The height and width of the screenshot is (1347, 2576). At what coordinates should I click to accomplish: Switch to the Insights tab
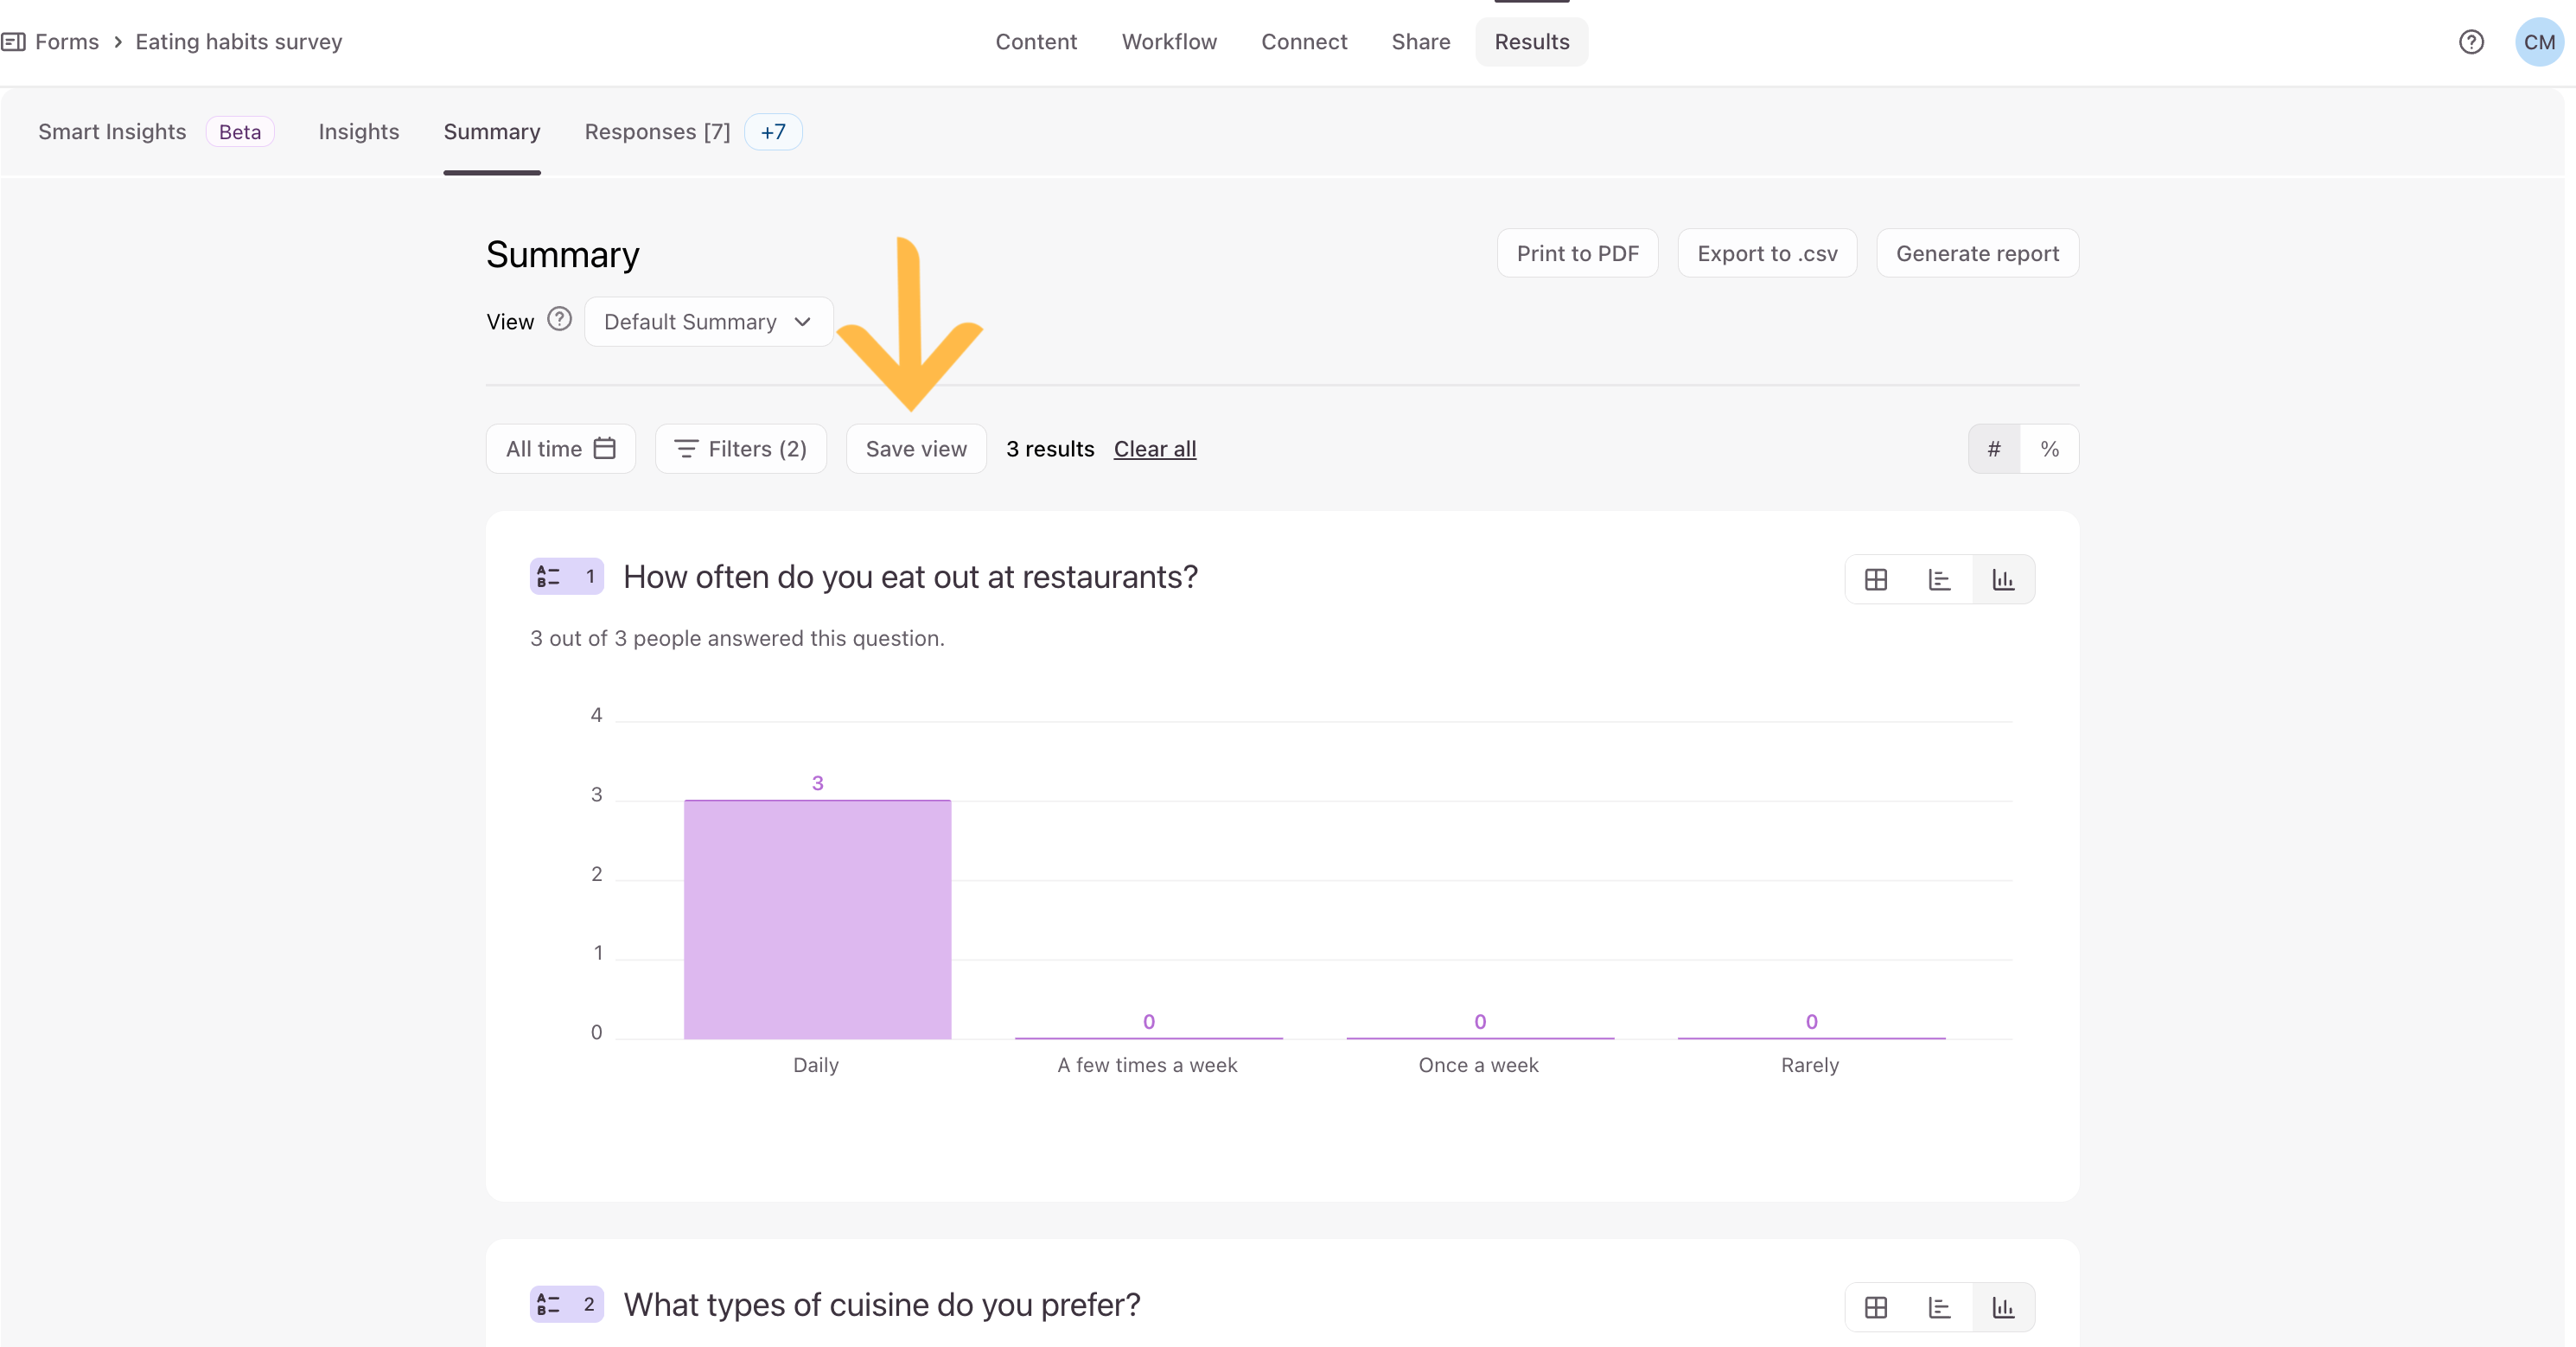coord(358,132)
